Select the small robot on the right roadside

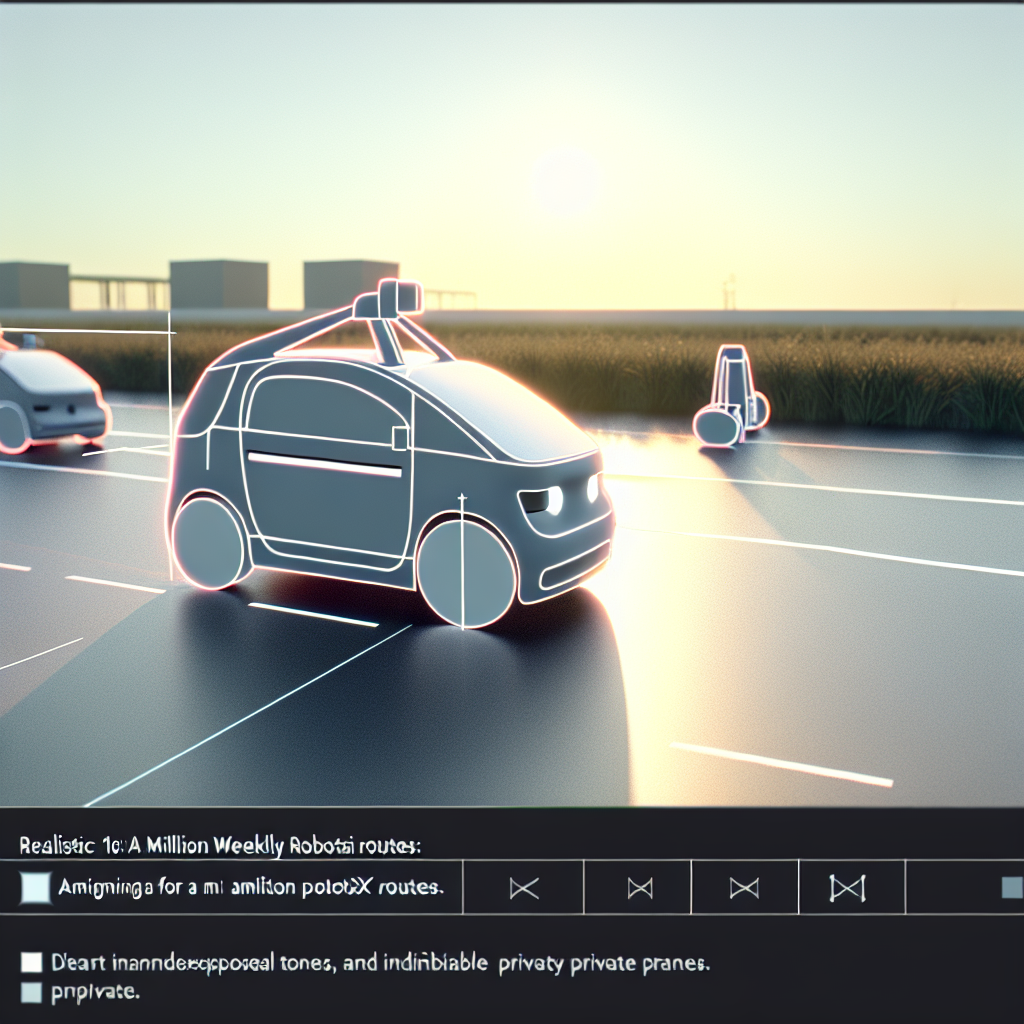[x=730, y=398]
